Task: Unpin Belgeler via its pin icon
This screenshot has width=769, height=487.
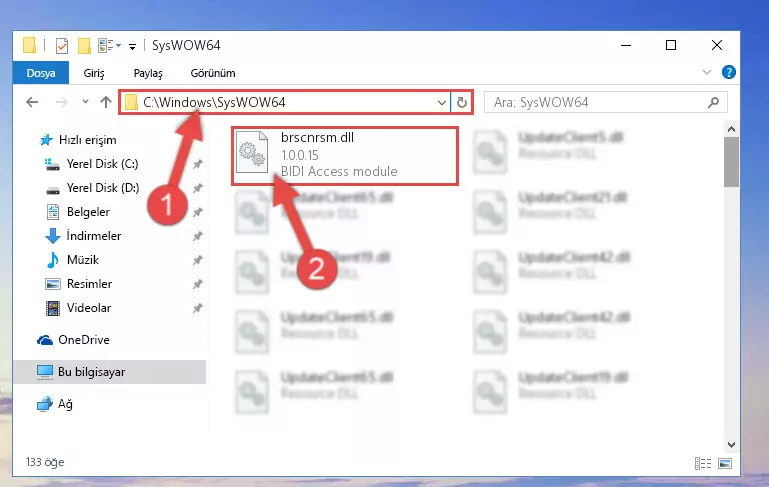Action: coord(198,212)
